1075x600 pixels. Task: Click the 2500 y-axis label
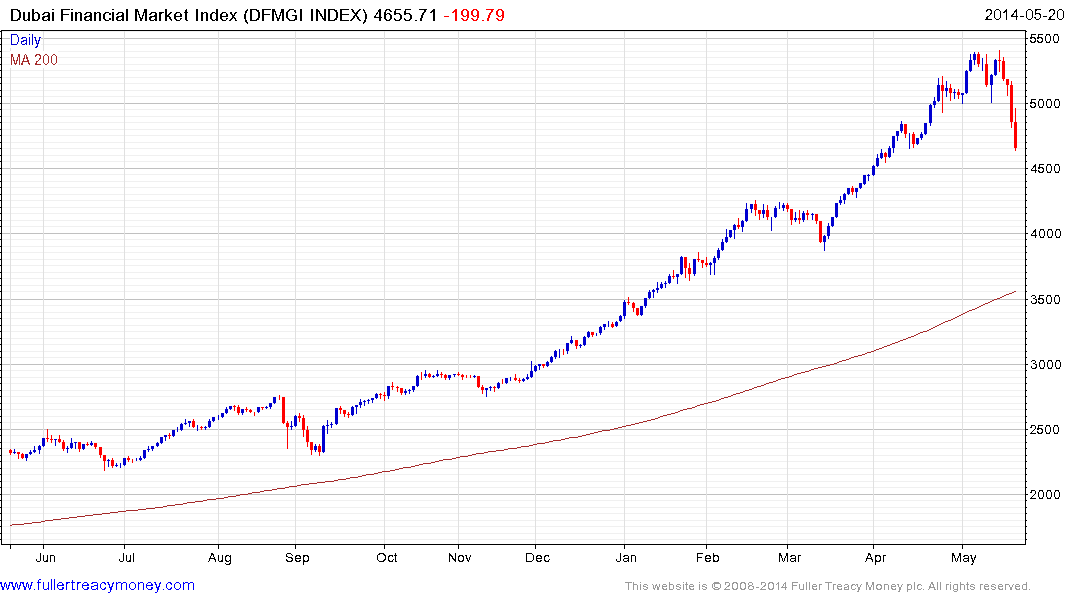(x=1046, y=430)
